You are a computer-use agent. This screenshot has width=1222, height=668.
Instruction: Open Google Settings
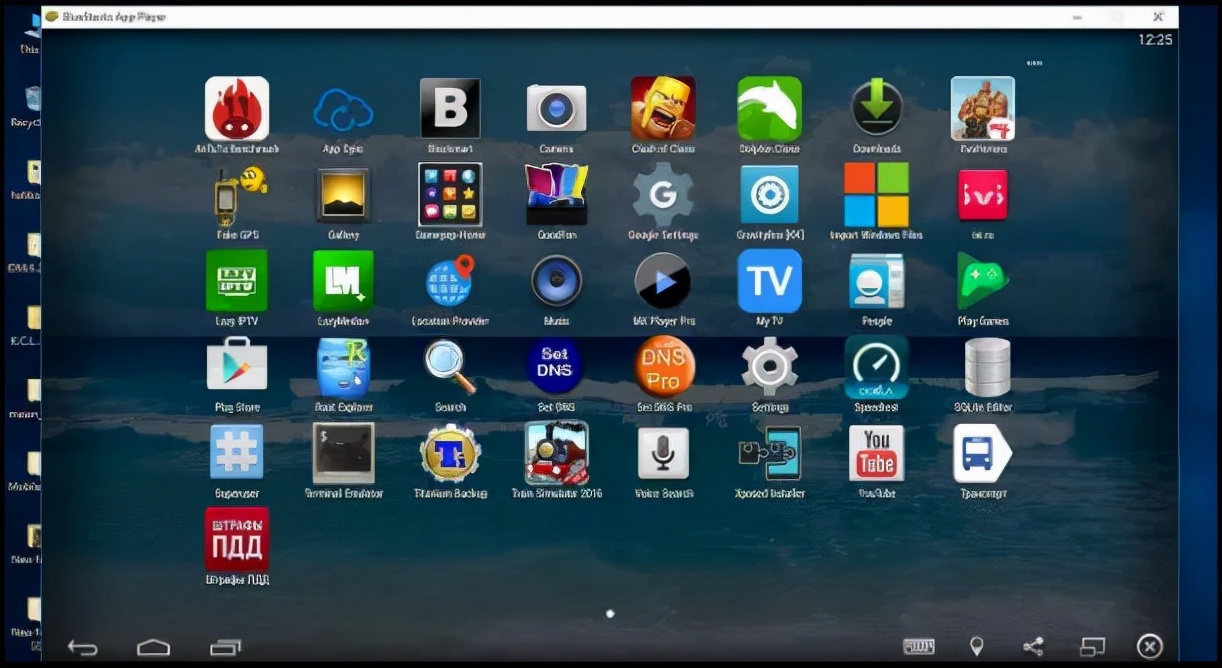point(663,195)
